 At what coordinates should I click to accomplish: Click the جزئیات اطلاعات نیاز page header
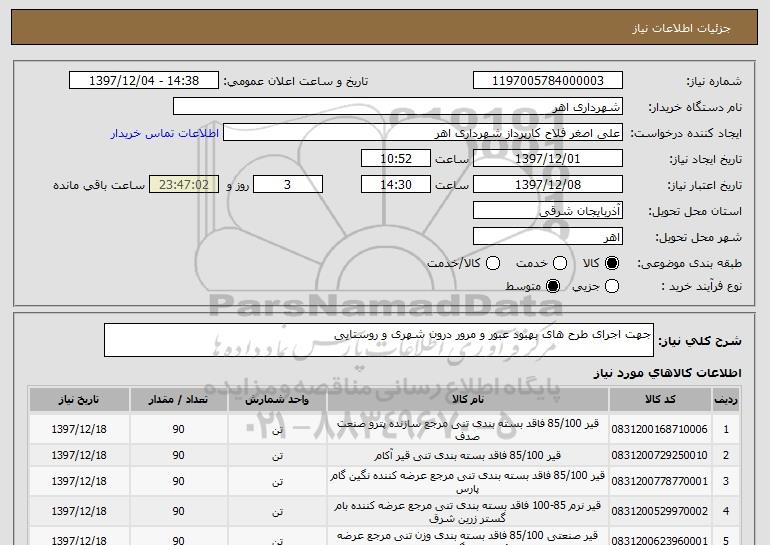(681, 28)
